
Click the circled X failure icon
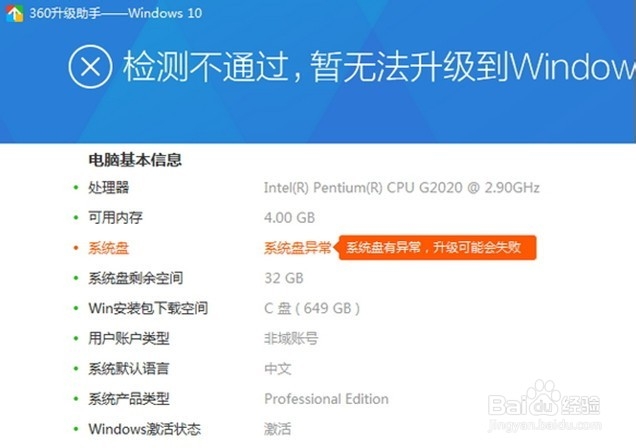[90, 66]
